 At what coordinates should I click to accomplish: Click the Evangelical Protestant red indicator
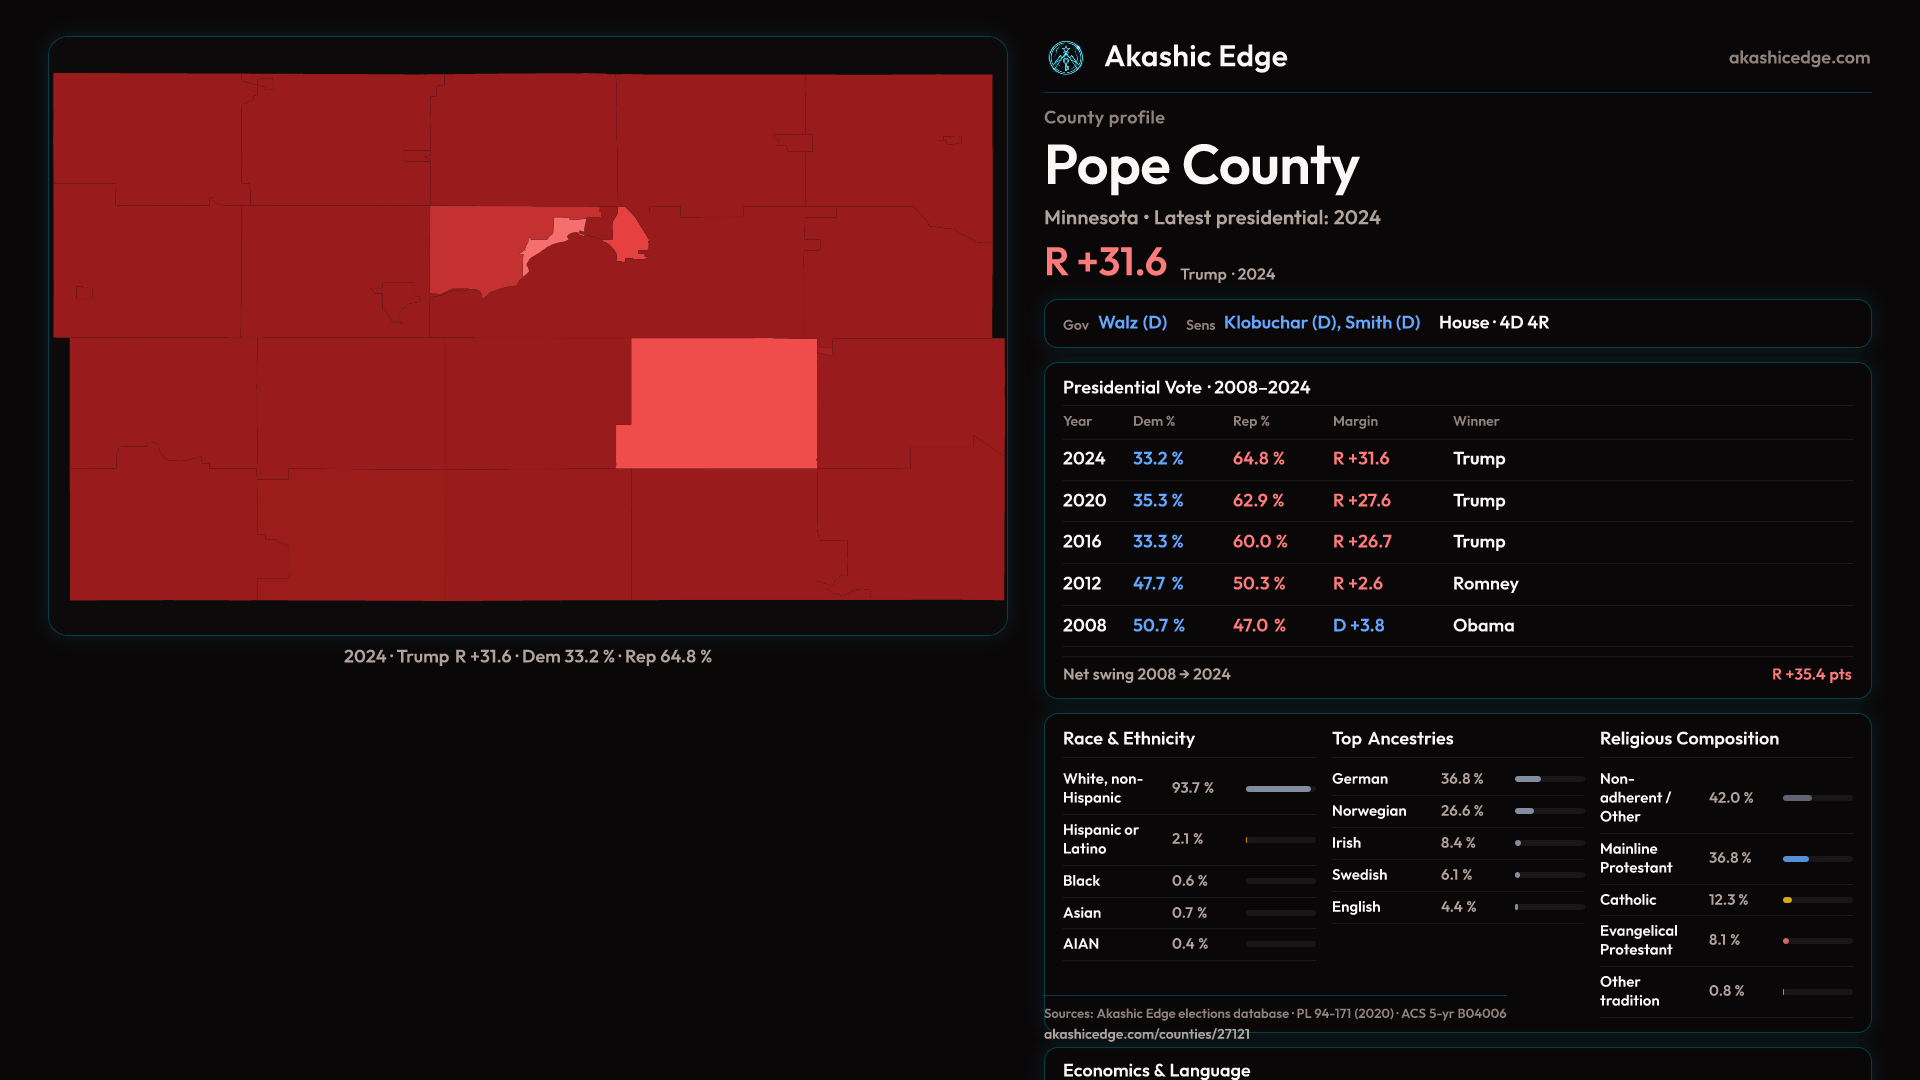click(1786, 941)
